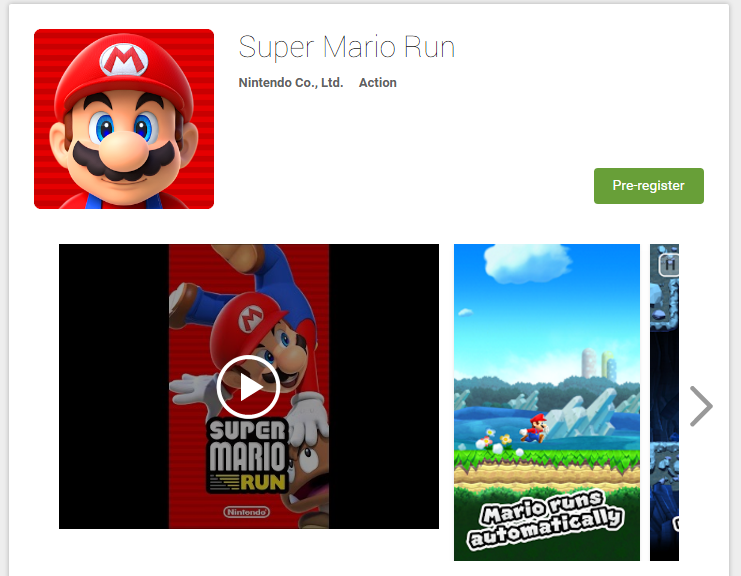Click the pause icon in the cave screenshot
This screenshot has width=741, height=576.
(x=669, y=265)
